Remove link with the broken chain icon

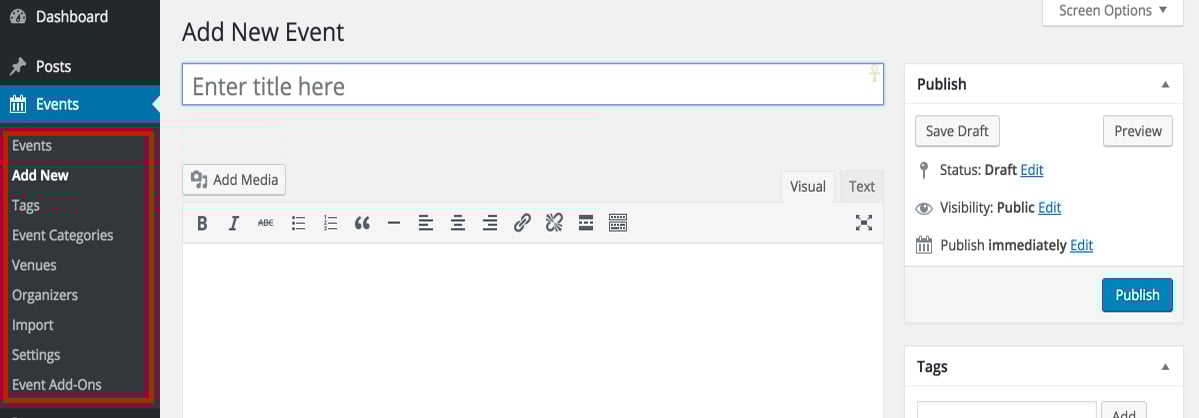[x=554, y=223]
